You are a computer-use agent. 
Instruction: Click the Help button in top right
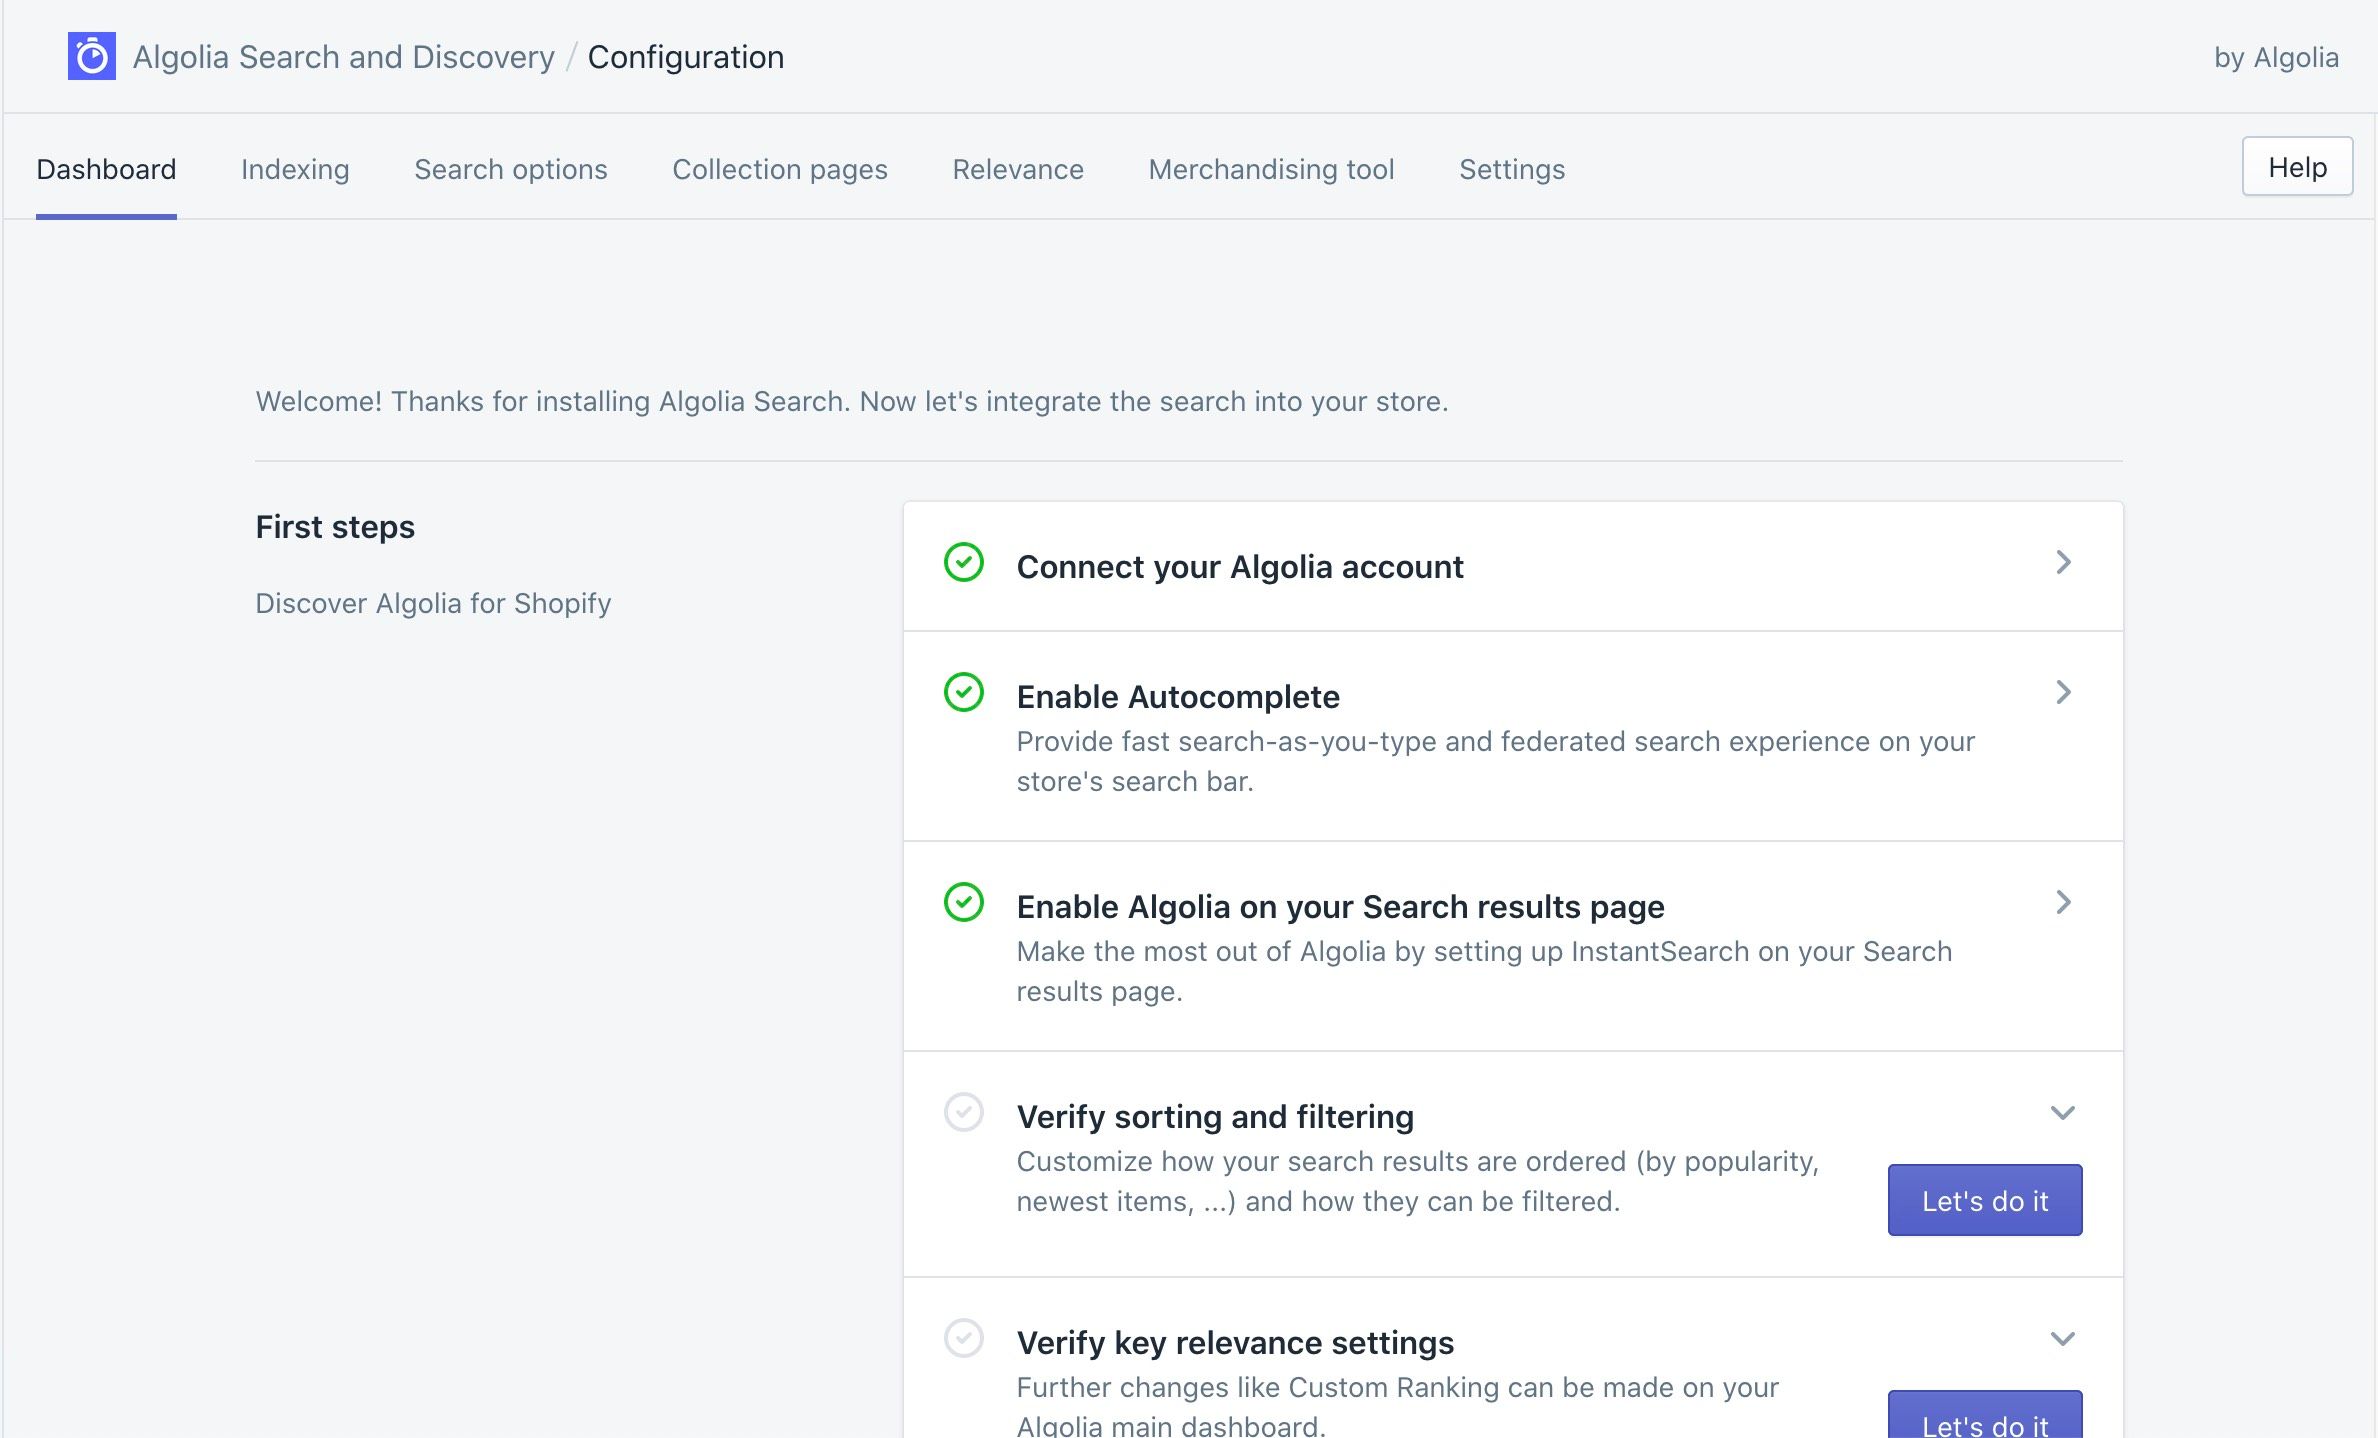pos(2298,166)
